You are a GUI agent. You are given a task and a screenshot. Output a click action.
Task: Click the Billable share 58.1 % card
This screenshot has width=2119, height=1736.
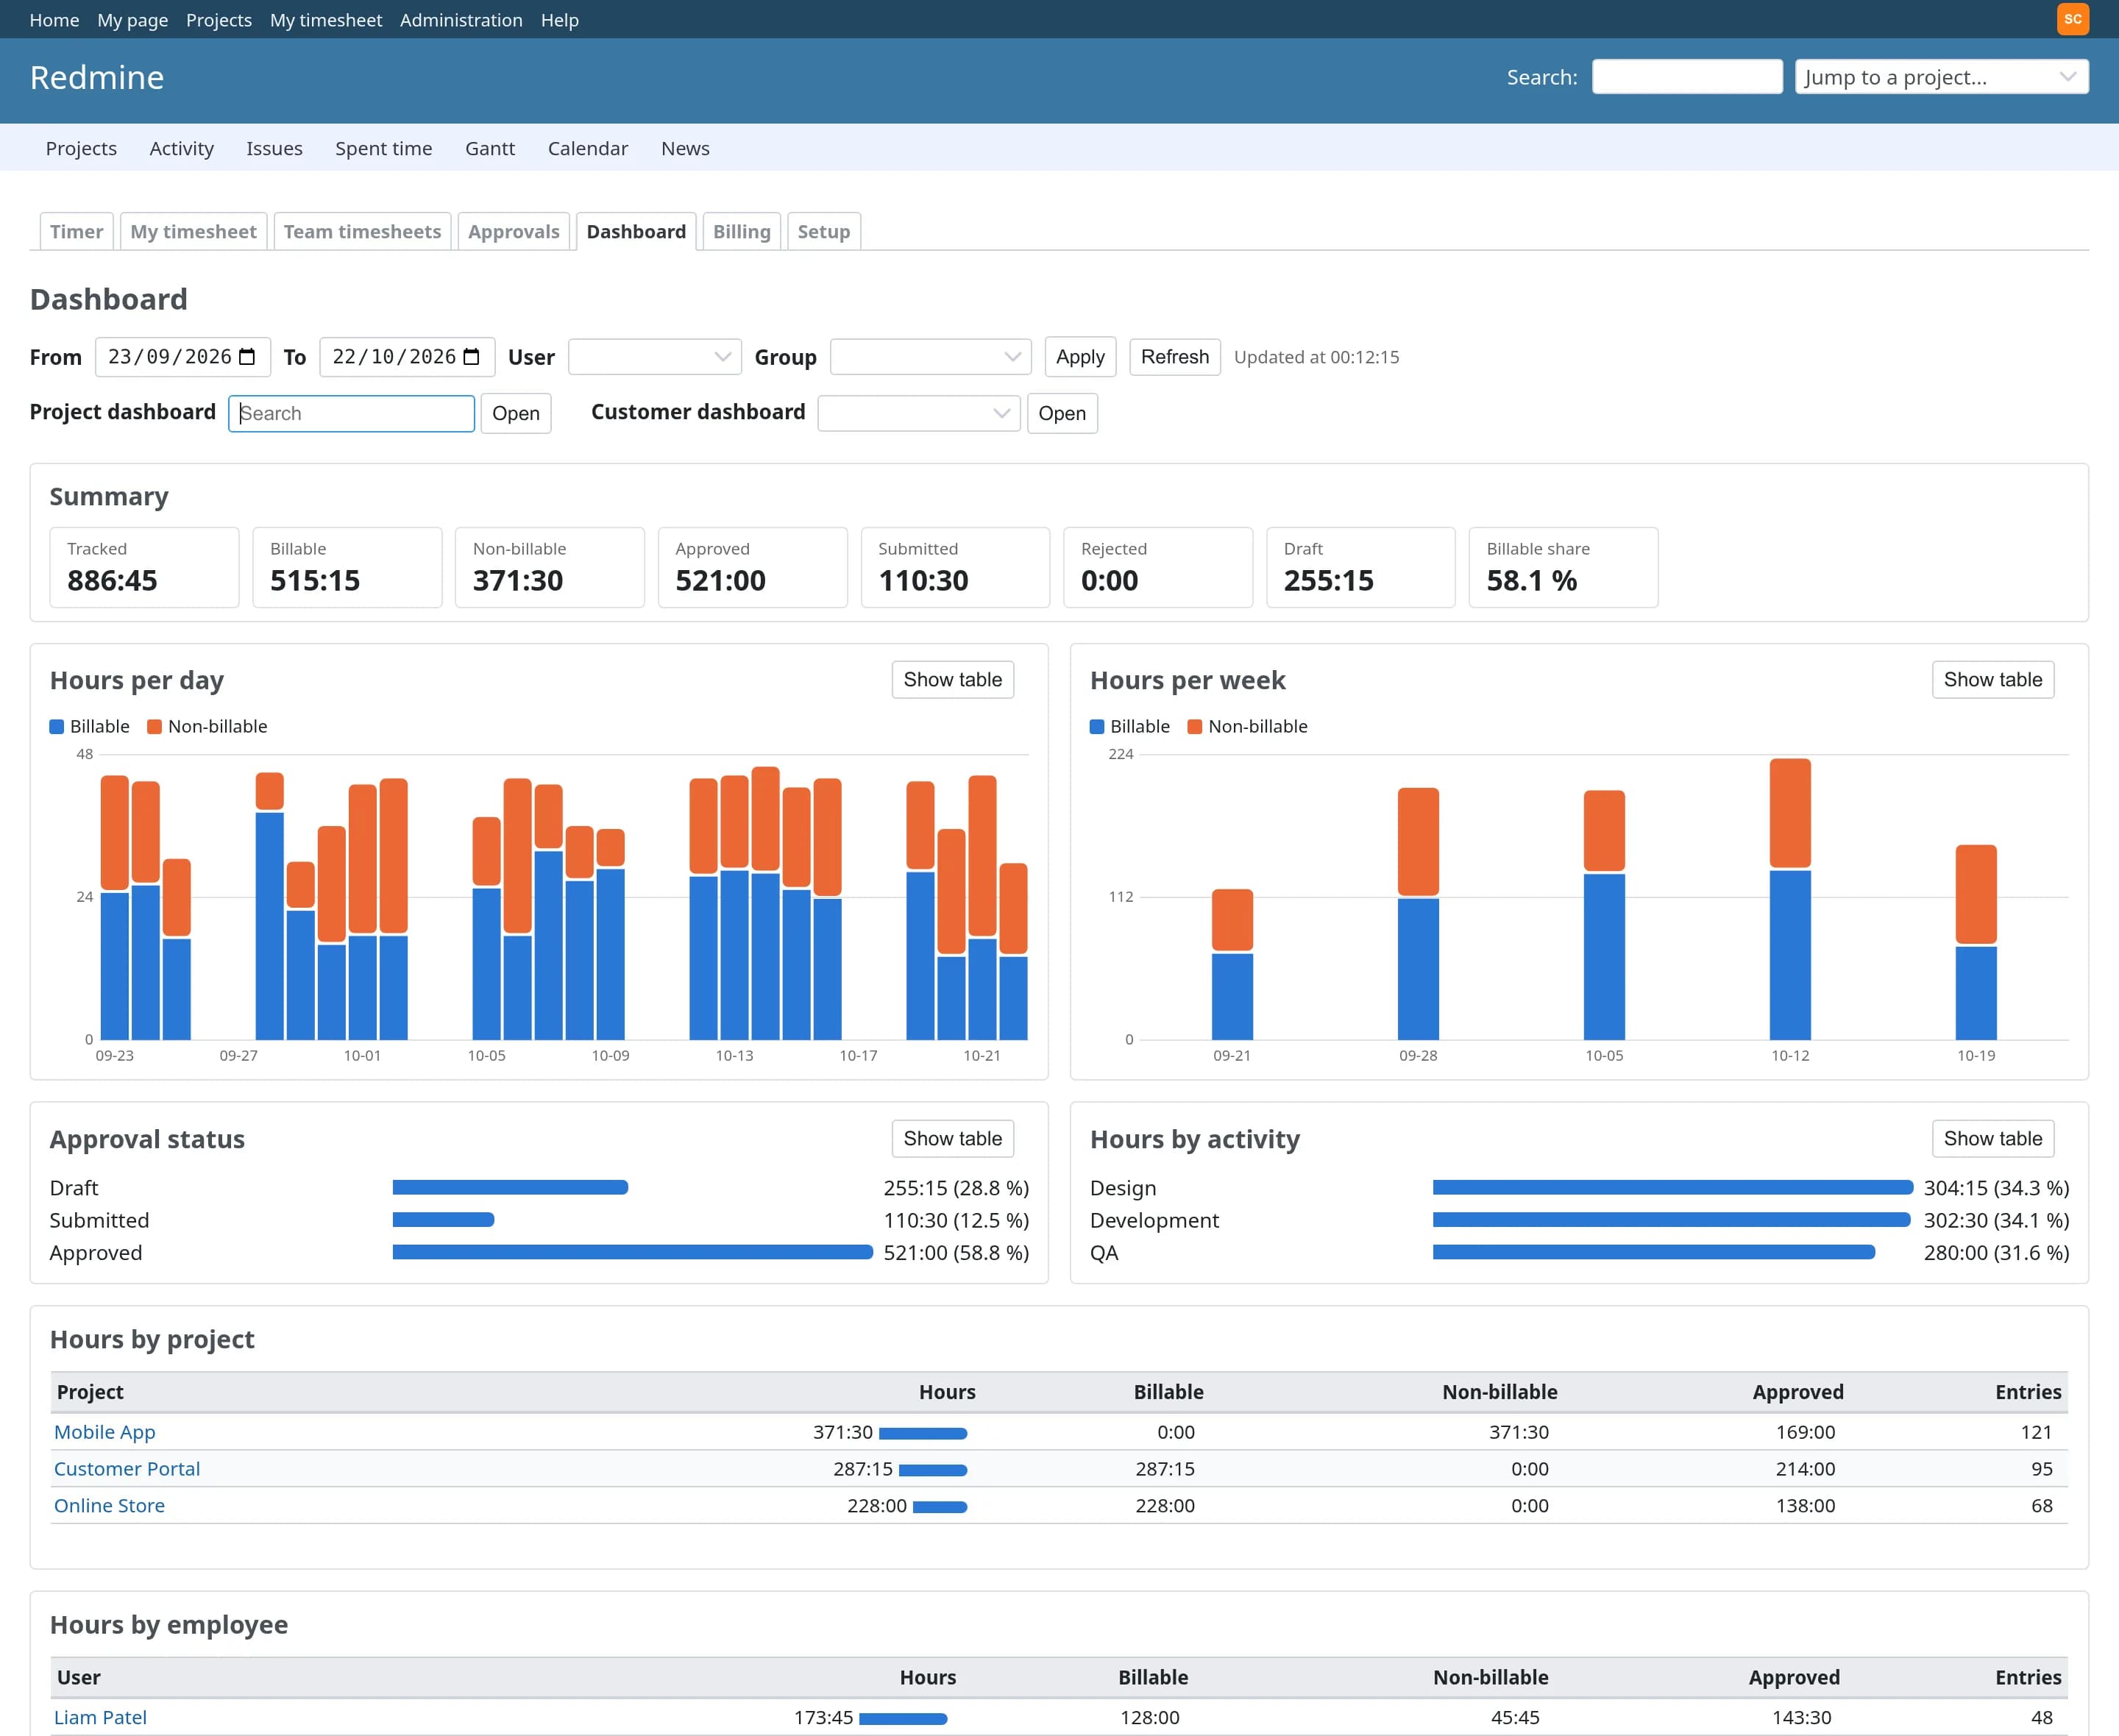[x=1563, y=567]
